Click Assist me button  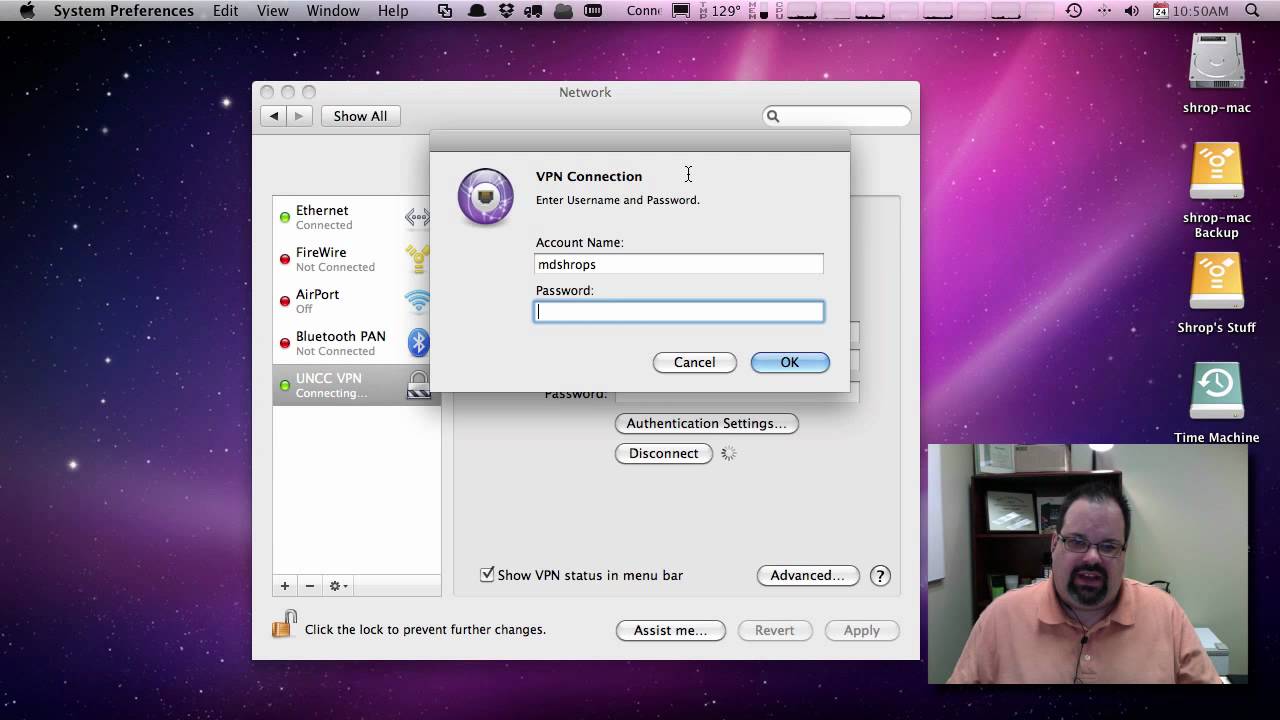coord(670,630)
